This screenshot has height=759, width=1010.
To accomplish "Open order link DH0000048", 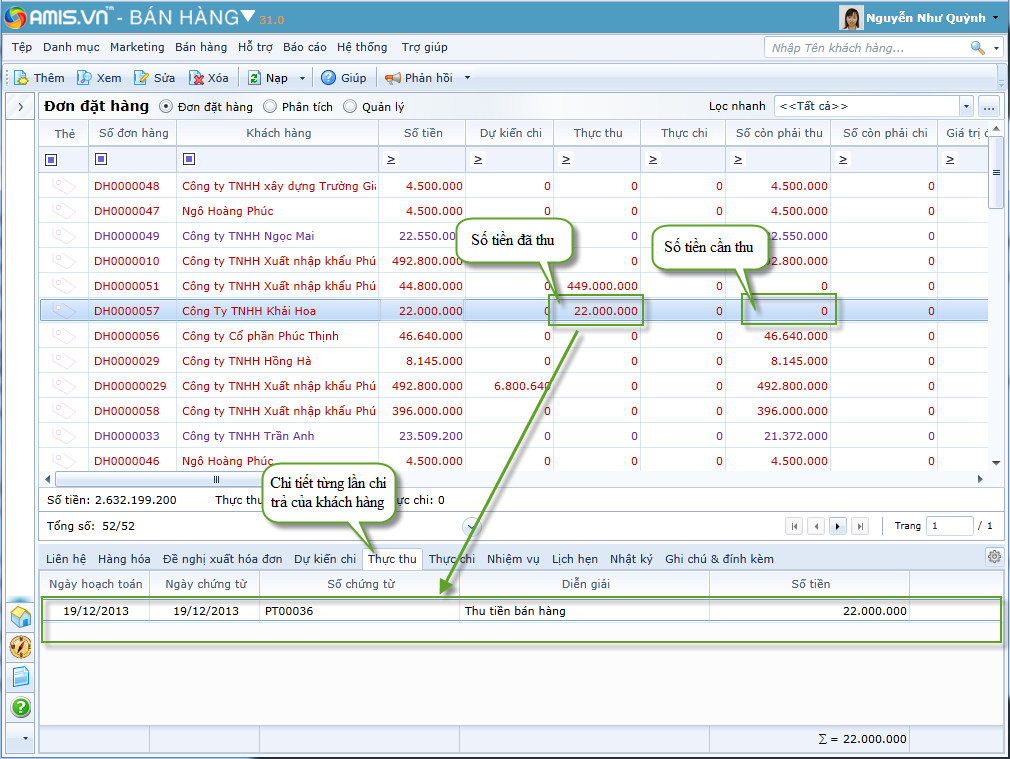I will [126, 186].
